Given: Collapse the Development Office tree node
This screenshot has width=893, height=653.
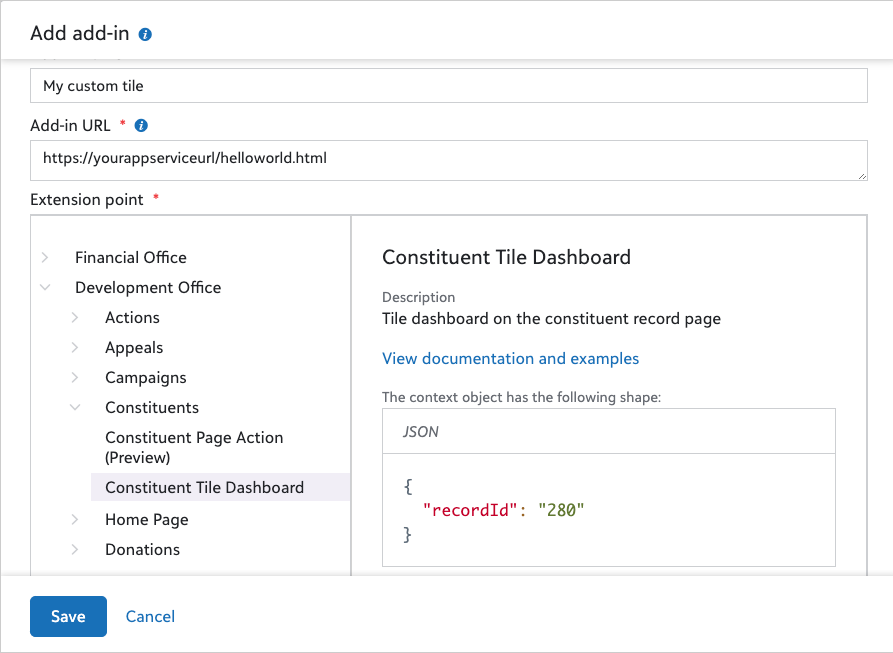Looking at the screenshot, I should (45, 288).
